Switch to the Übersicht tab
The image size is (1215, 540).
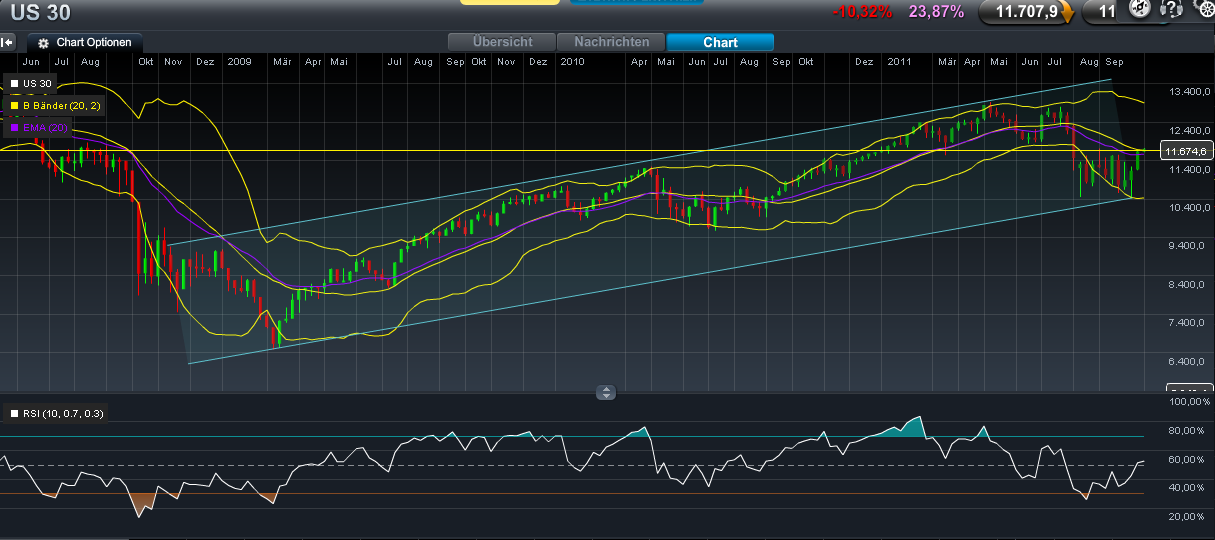click(502, 42)
